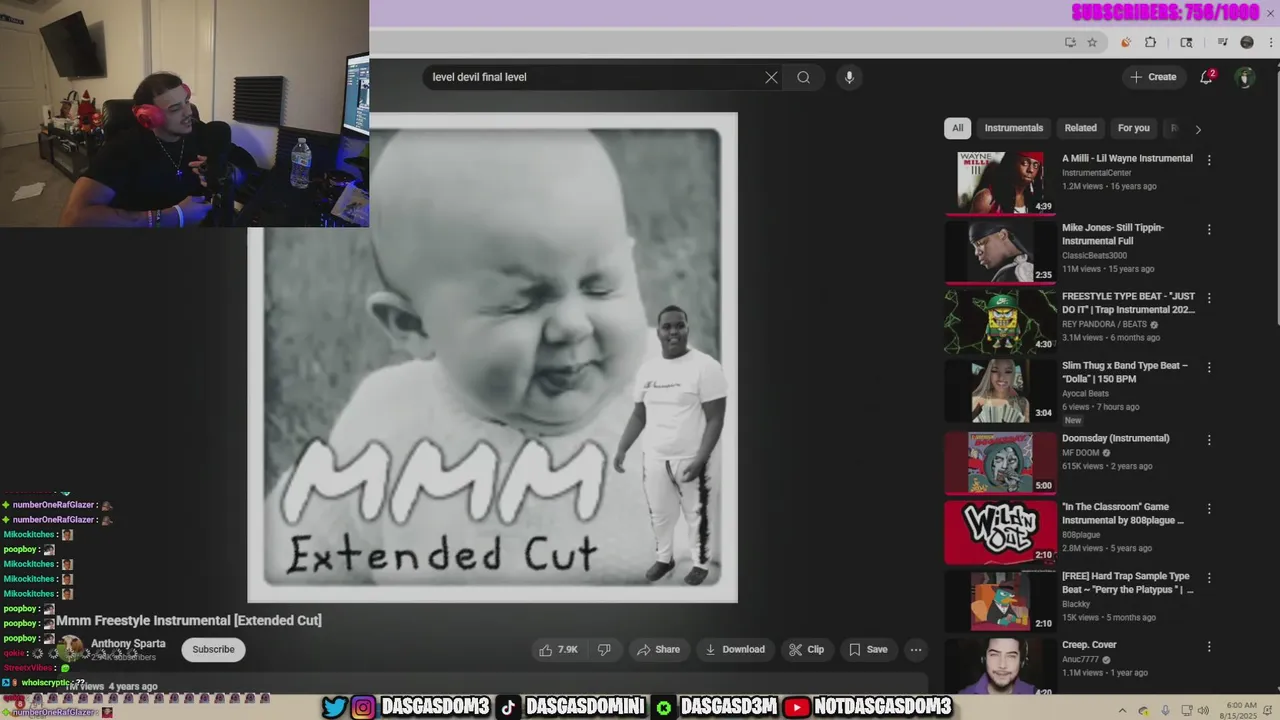The height and width of the screenshot is (720, 1280).
Task: Click the Create button
Action: pyautogui.click(x=1153, y=77)
